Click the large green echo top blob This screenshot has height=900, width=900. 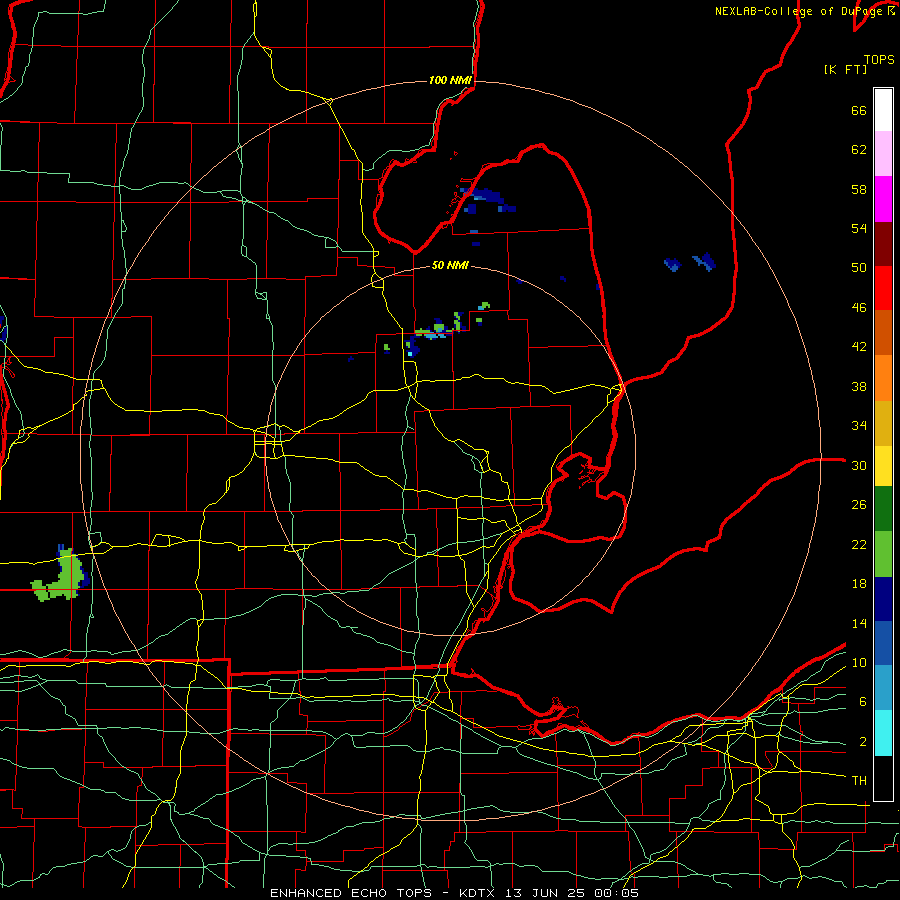tap(60, 577)
